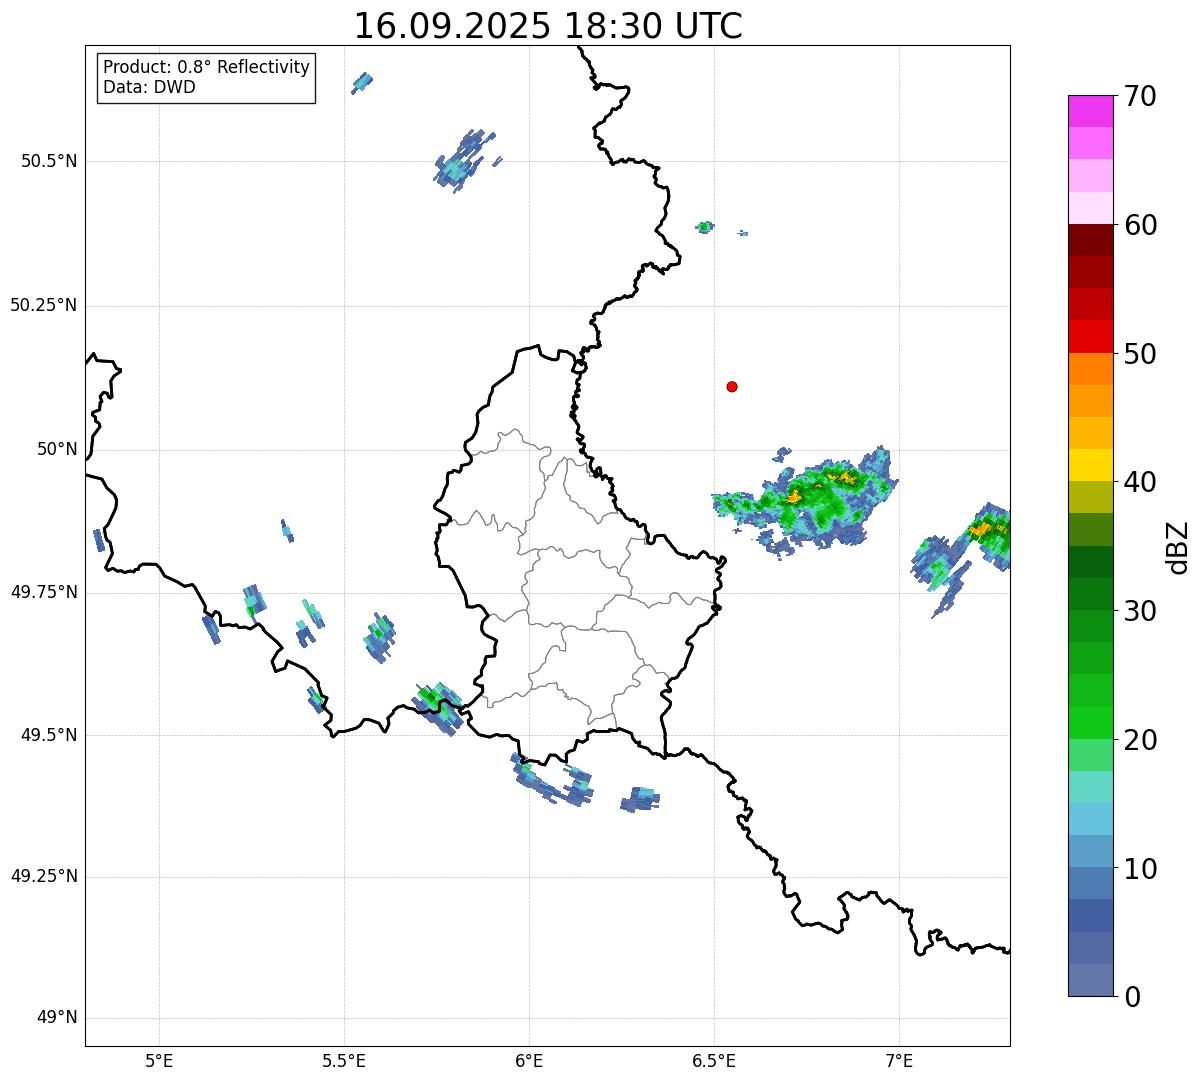Click the red station marker dot

[732, 386]
